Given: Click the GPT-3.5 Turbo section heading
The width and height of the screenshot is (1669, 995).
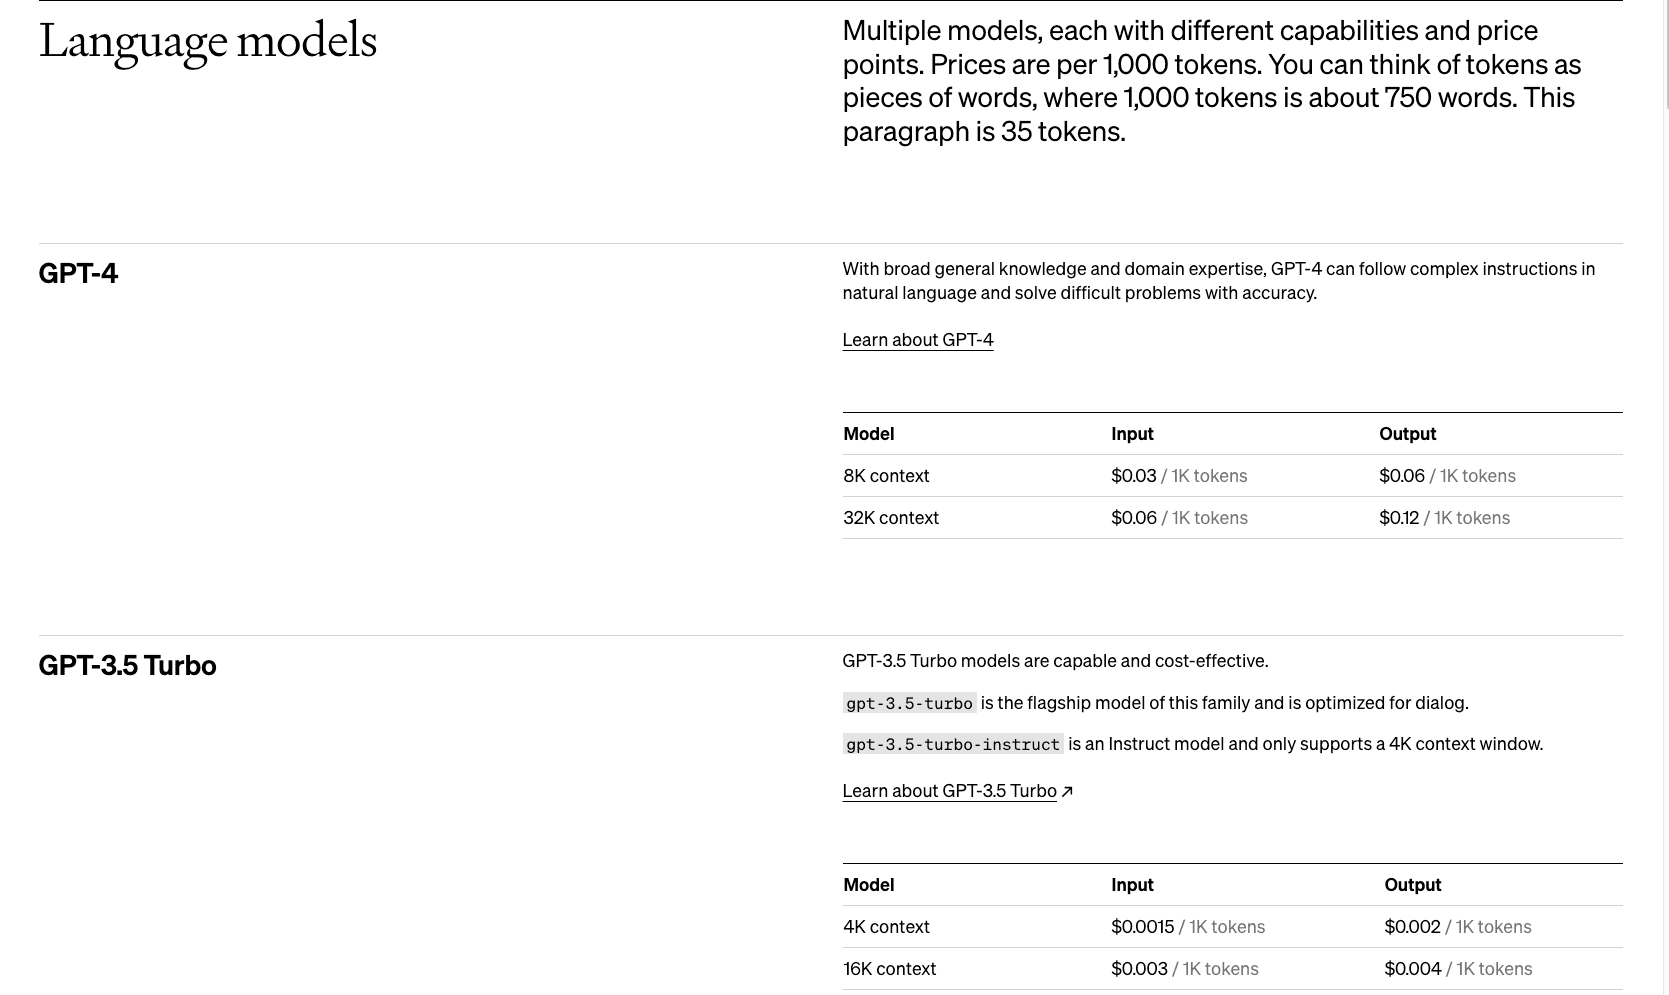Looking at the screenshot, I should click(127, 665).
